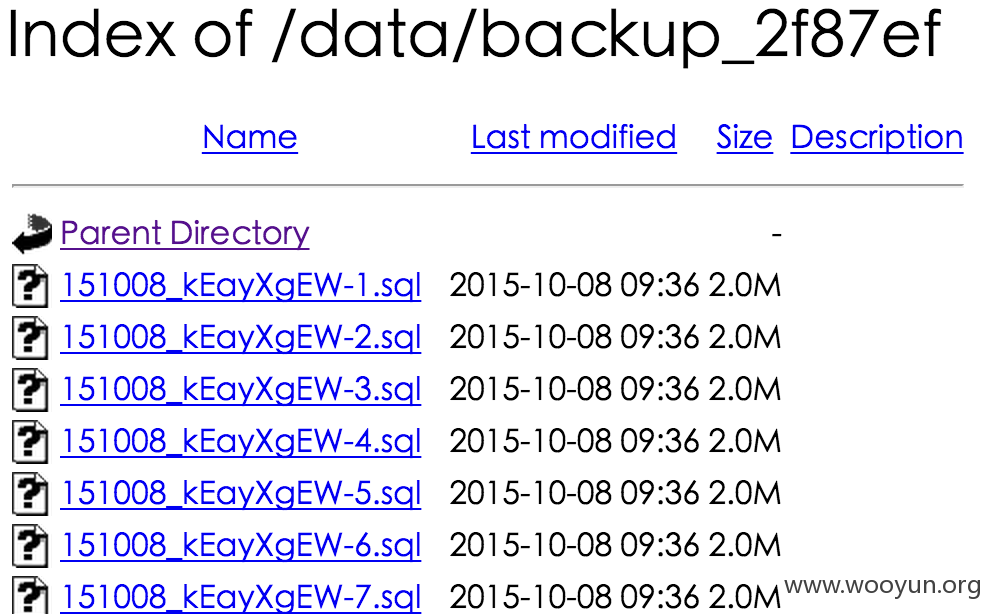Click the file icon beside 151008_kEayXgEW-4.sql
The image size is (990, 614).
point(30,442)
